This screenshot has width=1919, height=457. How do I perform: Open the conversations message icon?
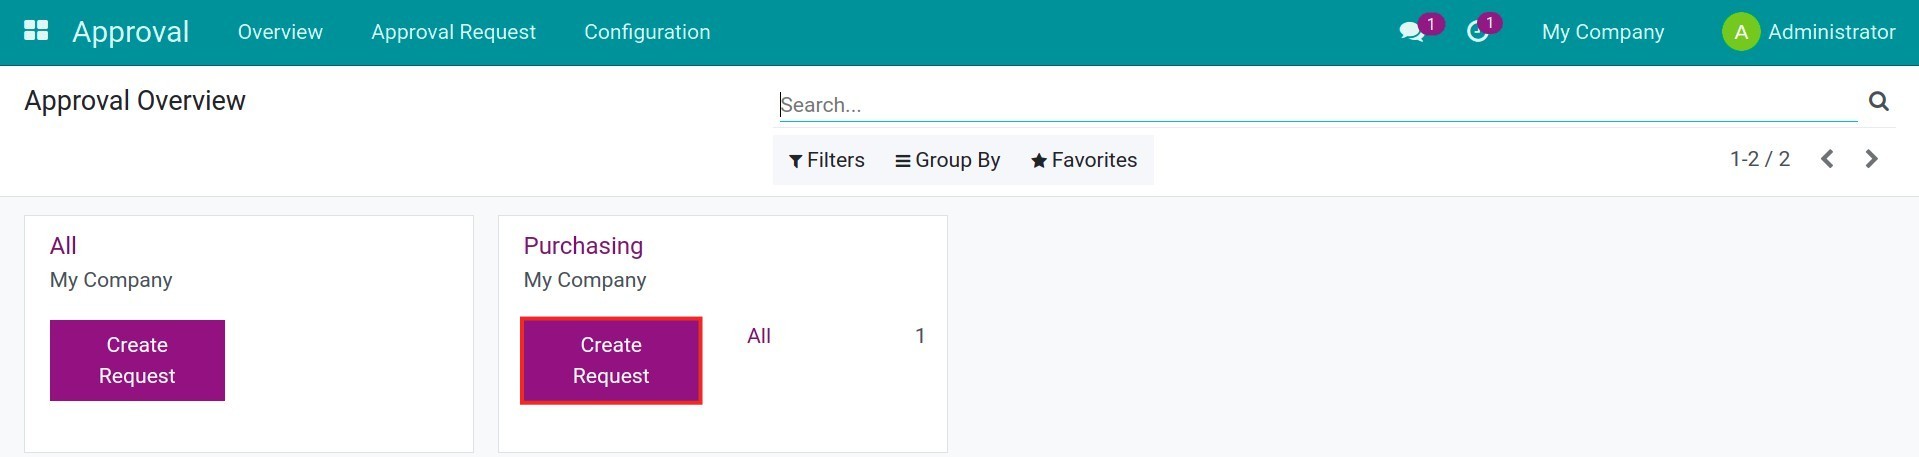[1411, 32]
